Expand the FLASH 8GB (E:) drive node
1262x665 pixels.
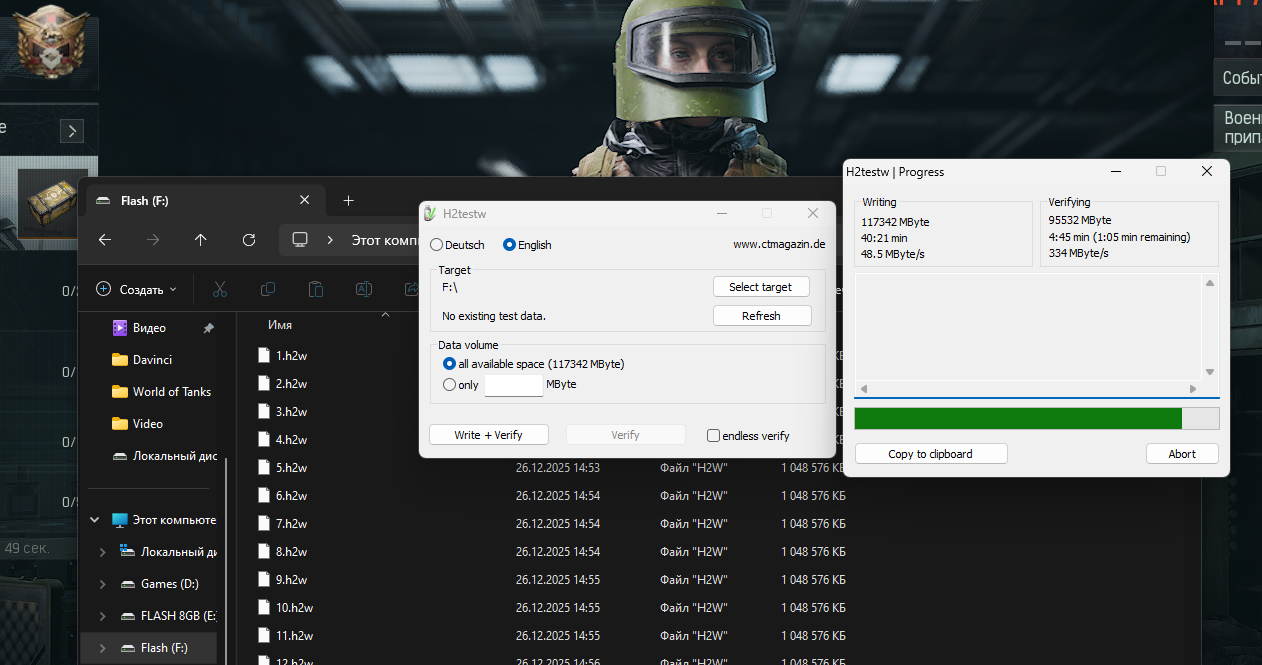[103, 616]
